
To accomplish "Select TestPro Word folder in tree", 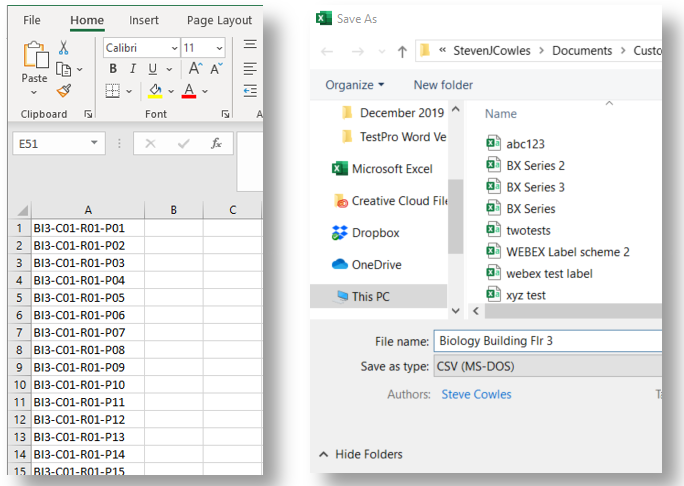I will [394, 137].
